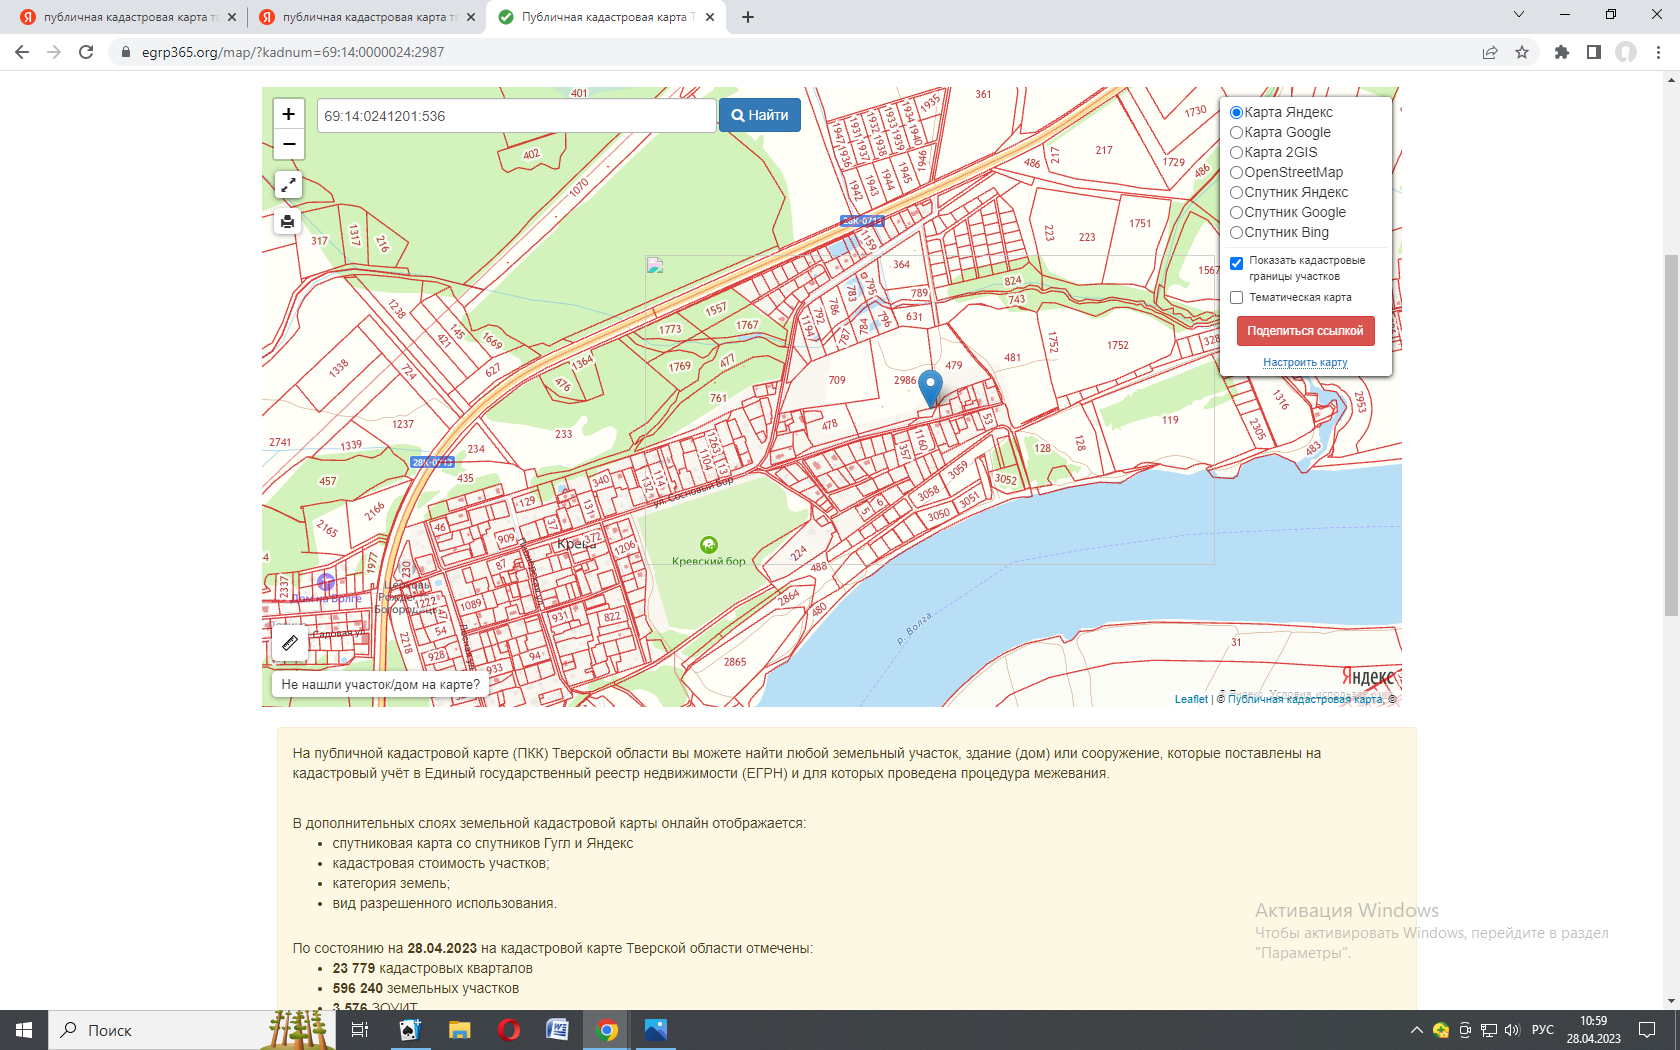
Task: Select Карта Google base layer
Action: point(1236,132)
